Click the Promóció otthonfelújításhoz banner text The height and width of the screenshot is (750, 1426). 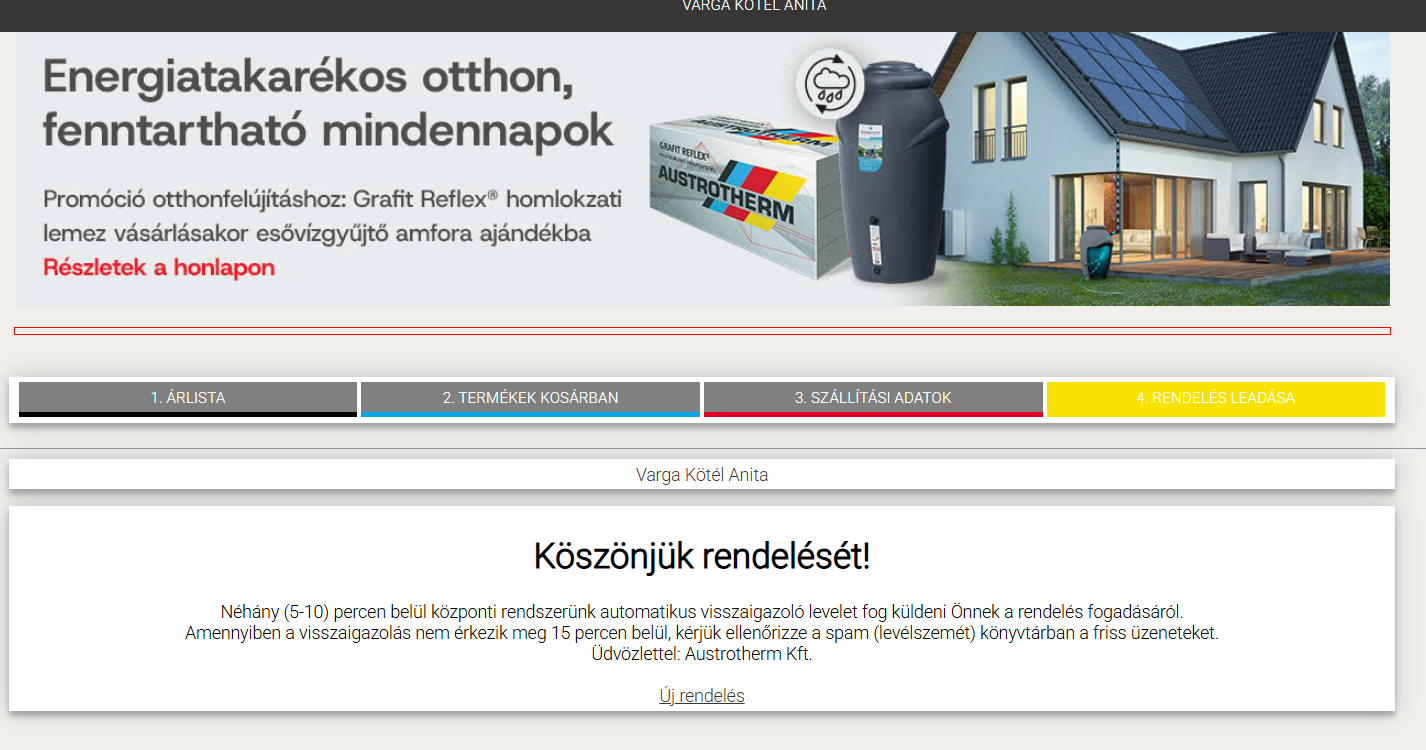332,216
